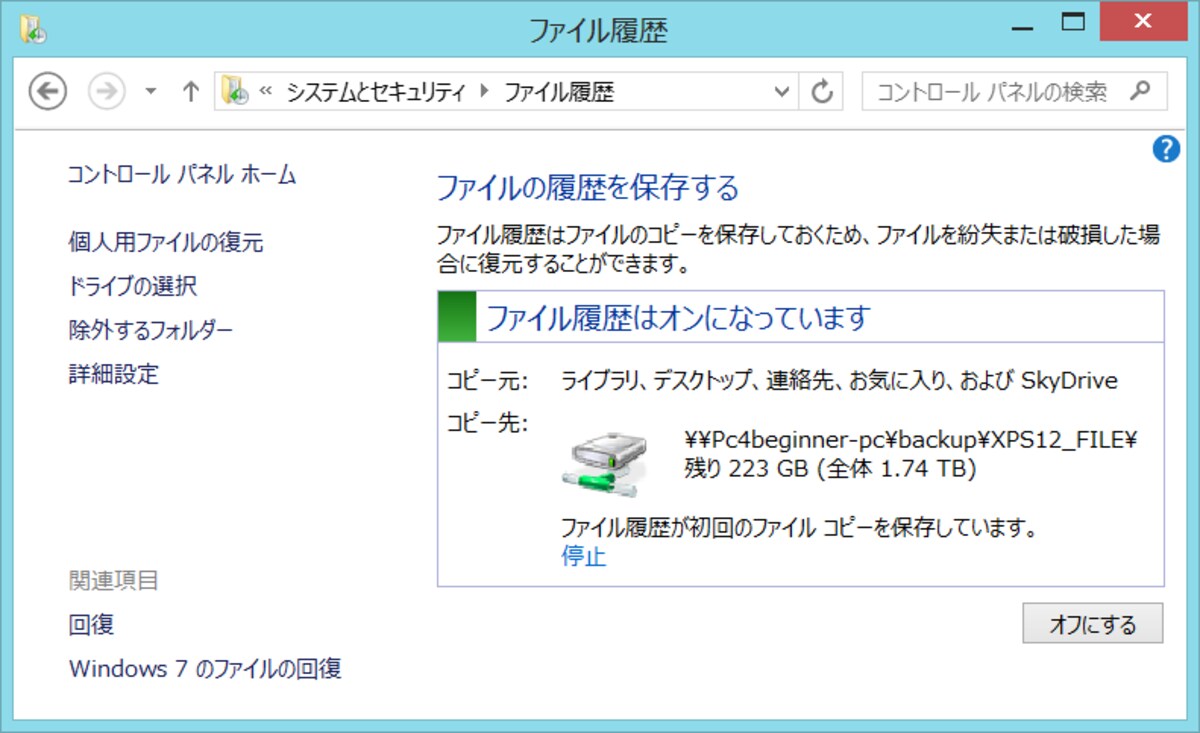Click the Forward navigation arrow
The image size is (1200, 733).
(x=106, y=92)
